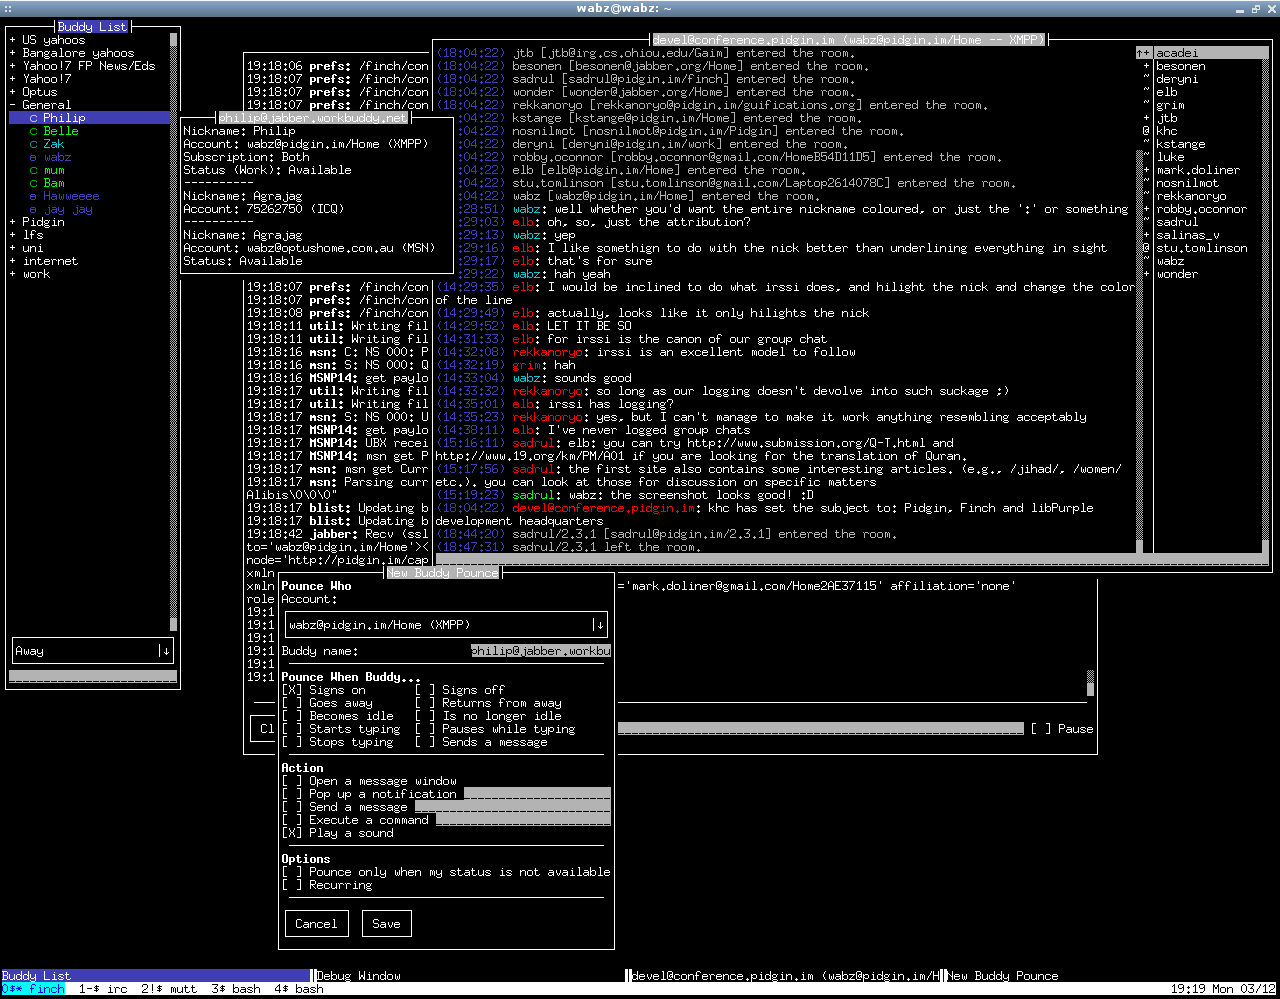Switch to screen tab 2 mutt
Viewport: 1280px width, 999px height.
tap(169, 989)
